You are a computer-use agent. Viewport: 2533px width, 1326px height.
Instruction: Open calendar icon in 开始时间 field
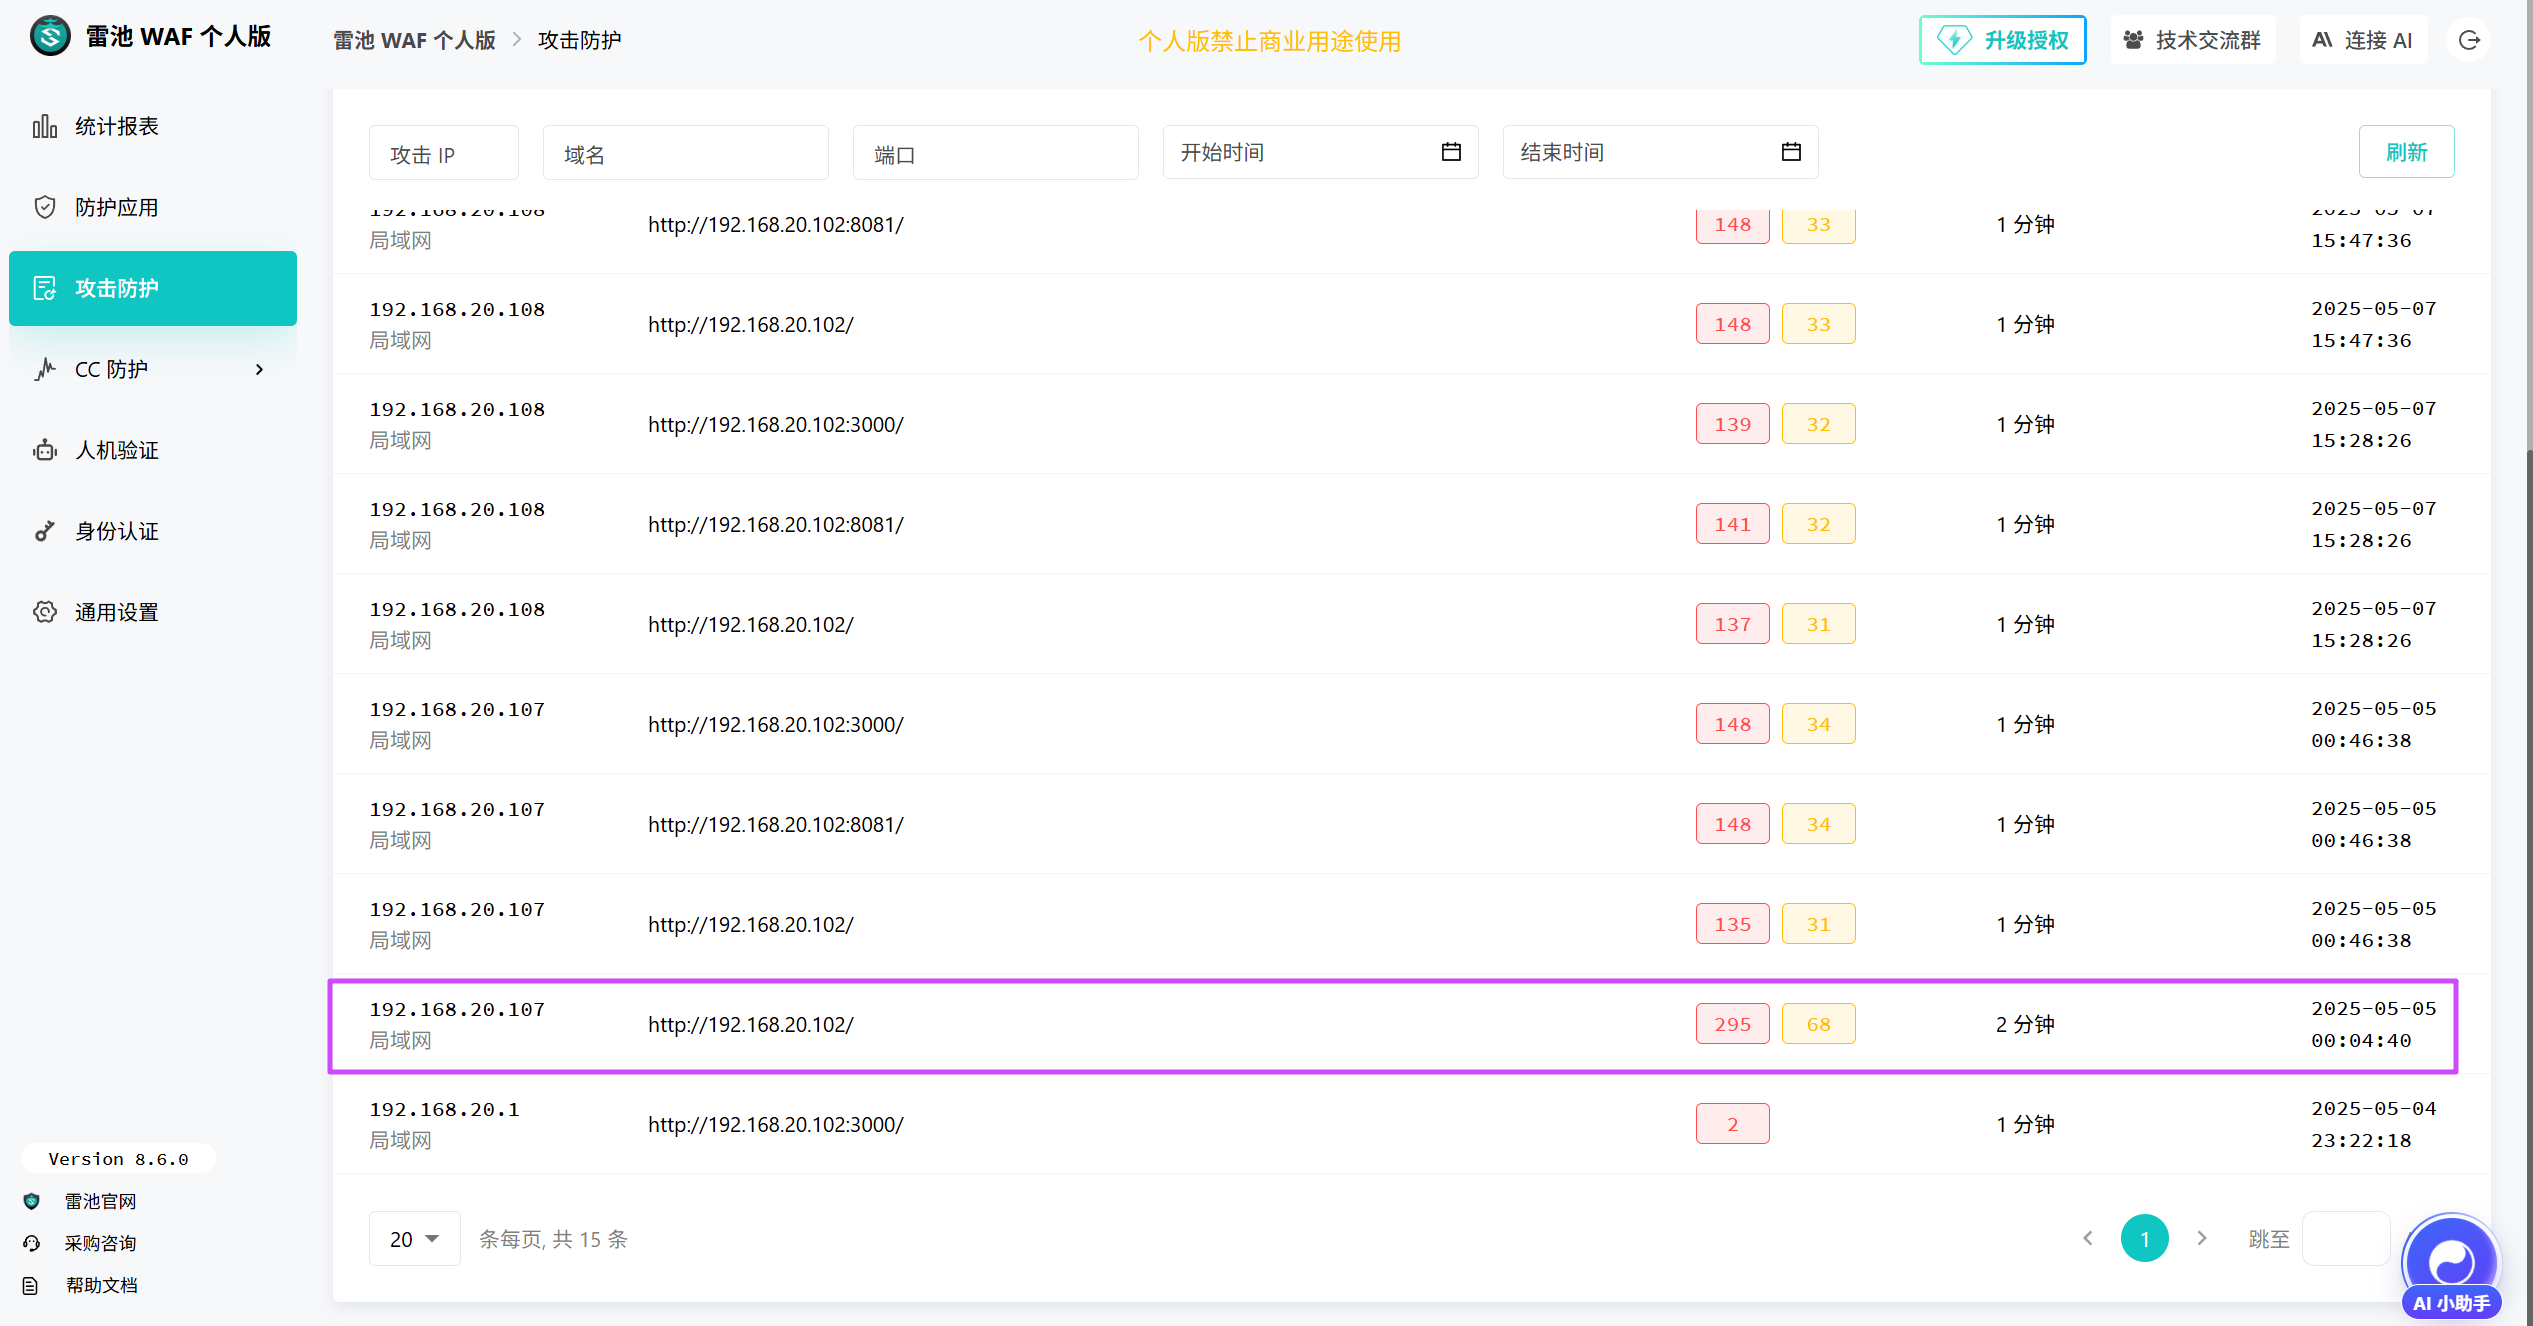point(1451,152)
